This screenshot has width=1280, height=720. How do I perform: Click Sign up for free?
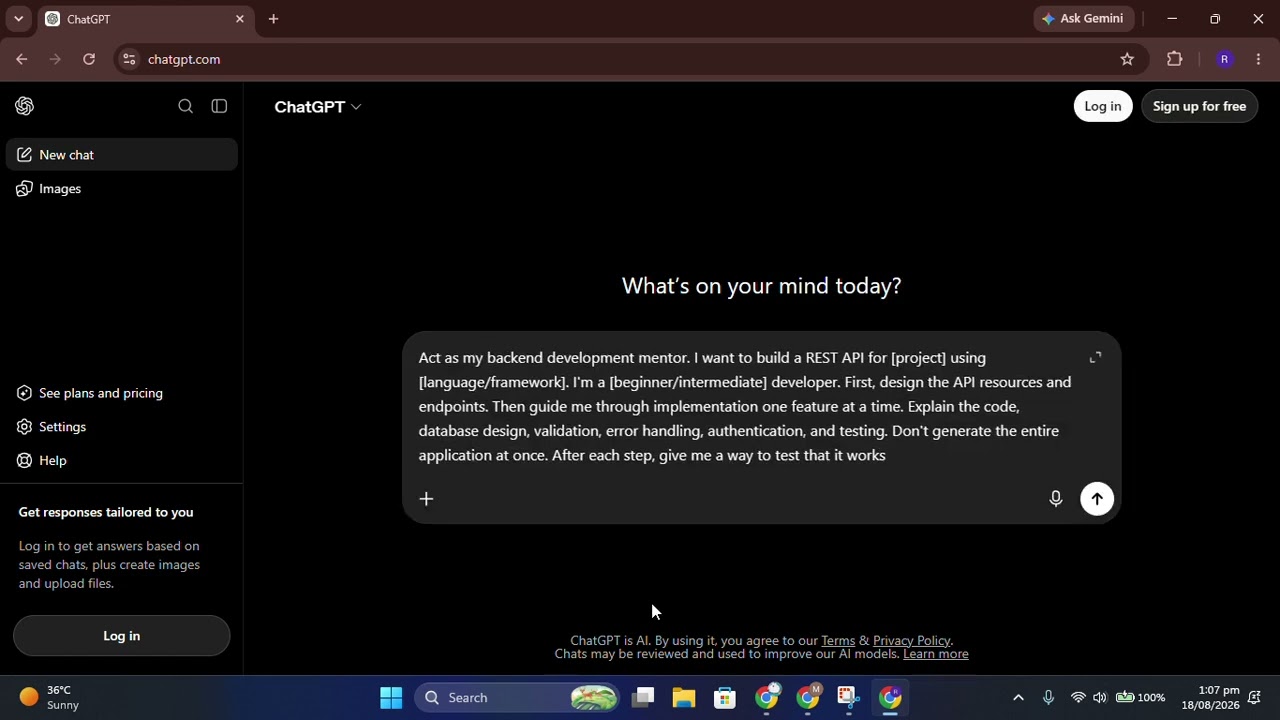point(1199,106)
